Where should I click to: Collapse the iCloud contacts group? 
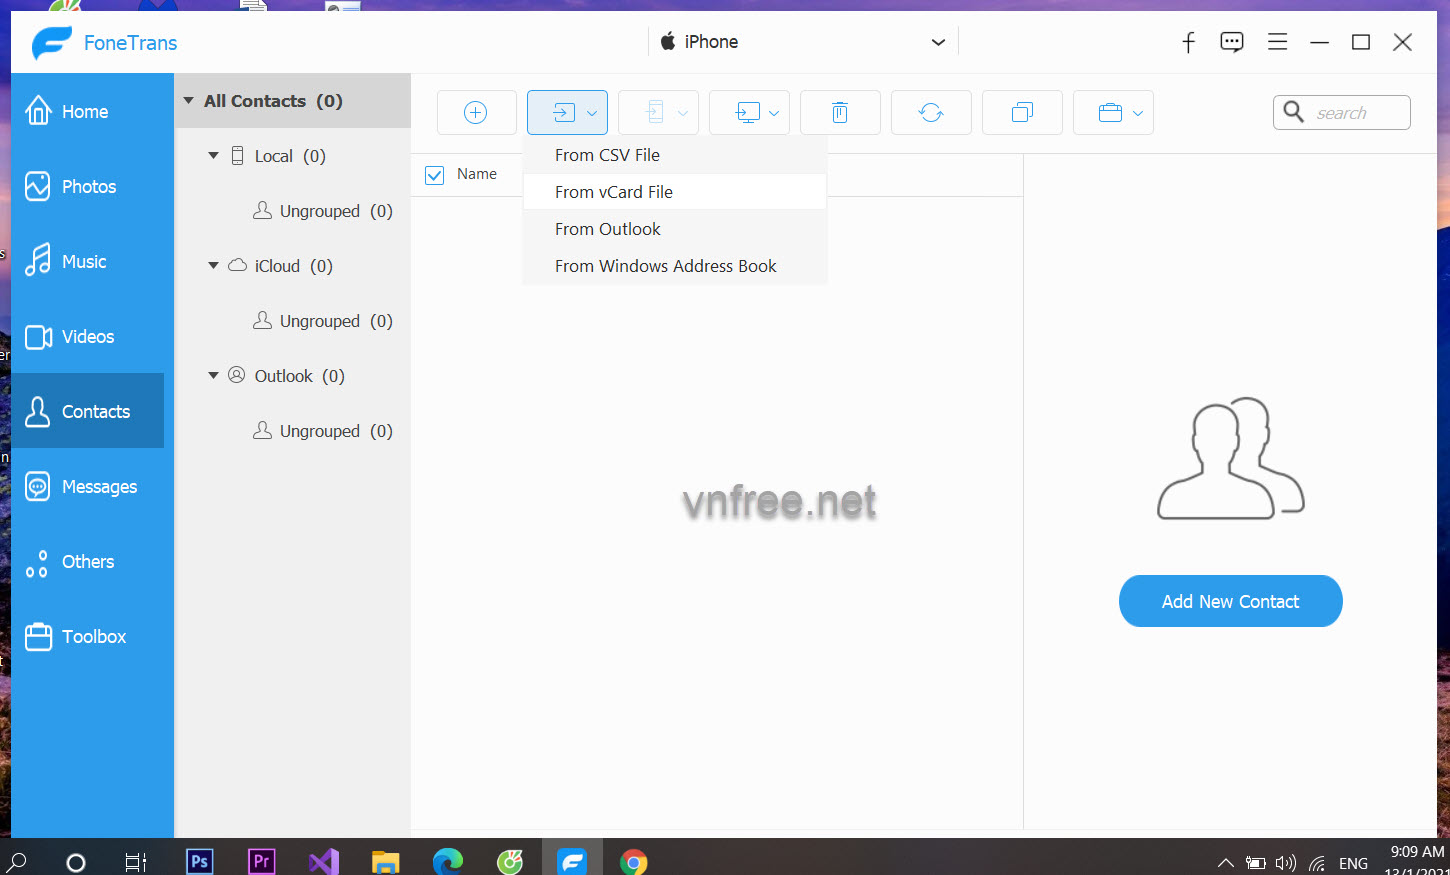[213, 266]
